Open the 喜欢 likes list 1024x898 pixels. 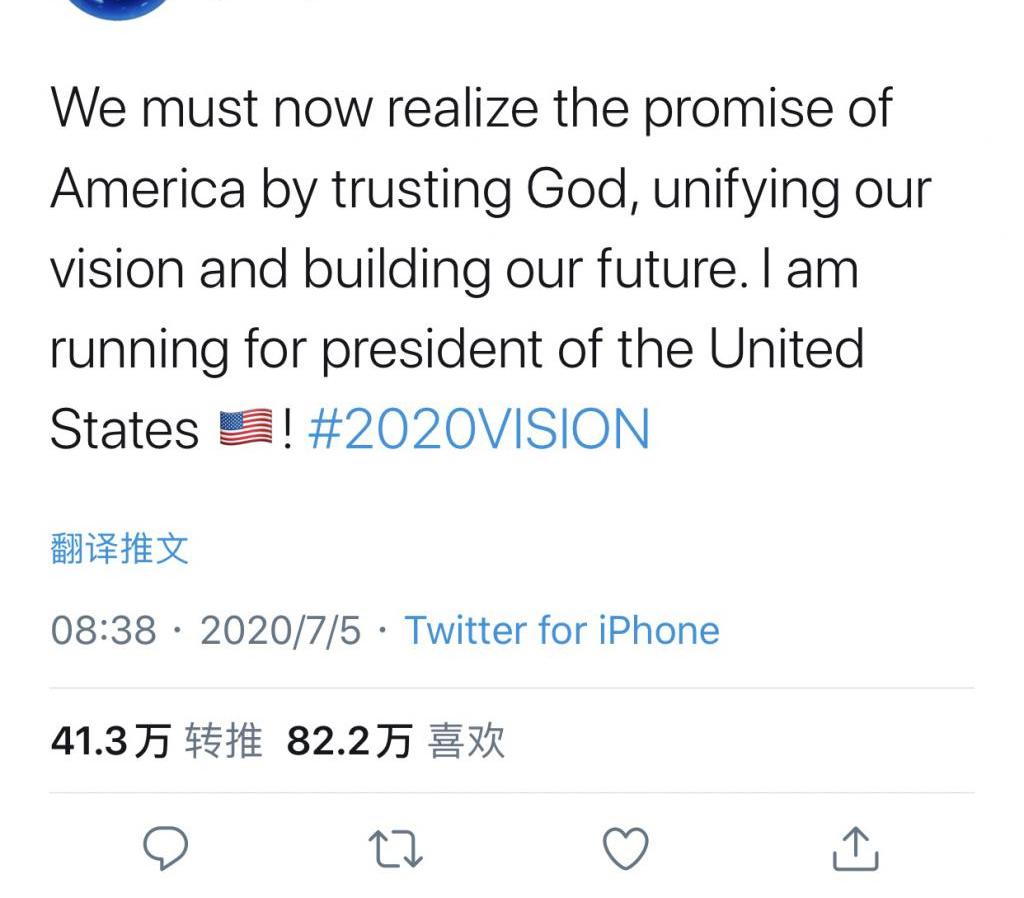(466, 742)
